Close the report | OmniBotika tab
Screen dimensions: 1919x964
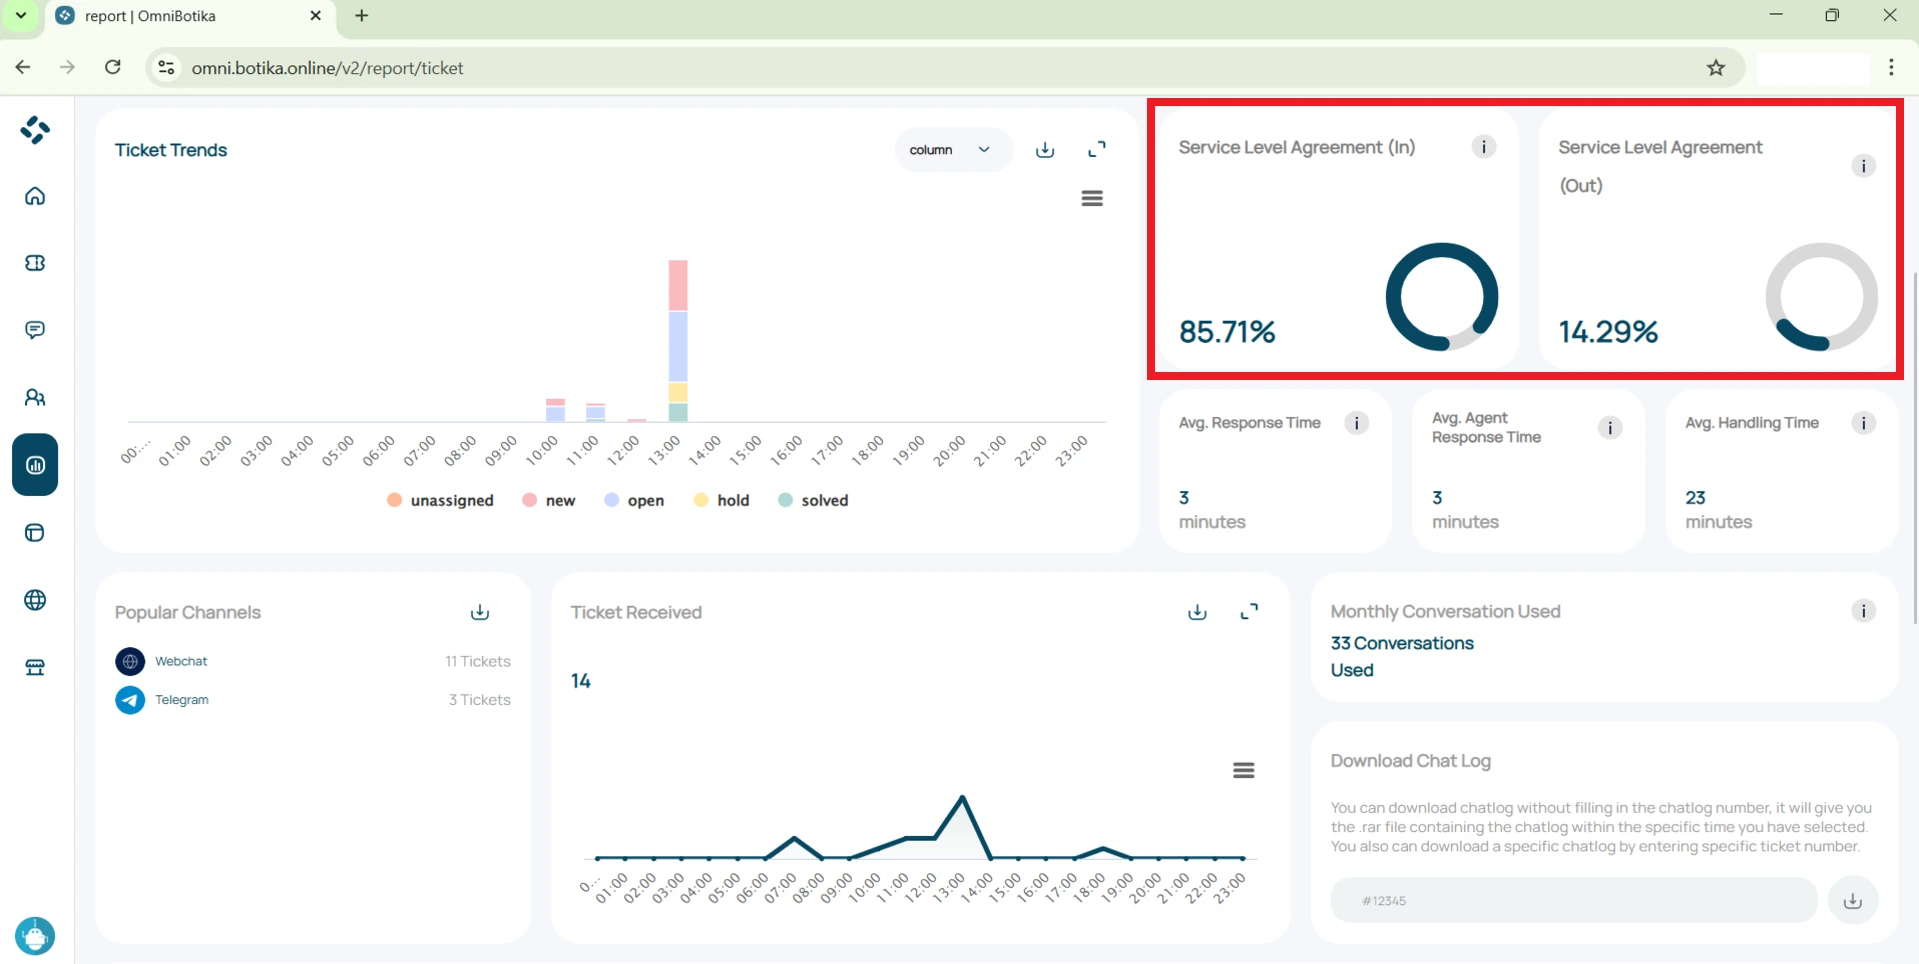315,16
